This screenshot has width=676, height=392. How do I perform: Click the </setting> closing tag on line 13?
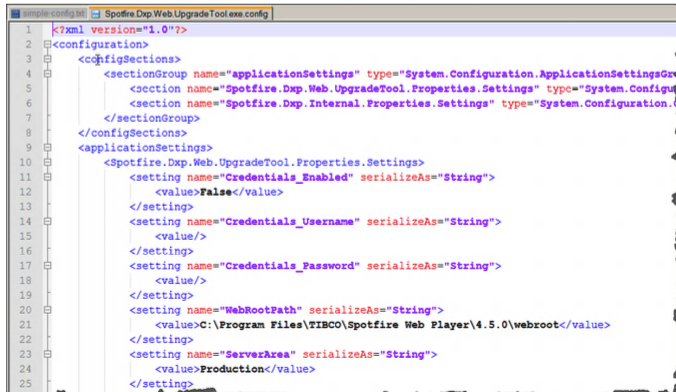(x=161, y=207)
